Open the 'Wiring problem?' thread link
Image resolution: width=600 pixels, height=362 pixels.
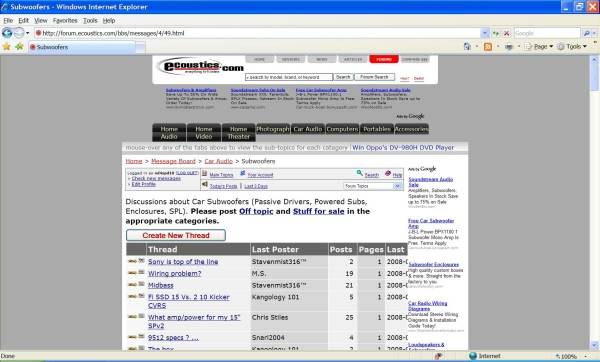point(174,274)
